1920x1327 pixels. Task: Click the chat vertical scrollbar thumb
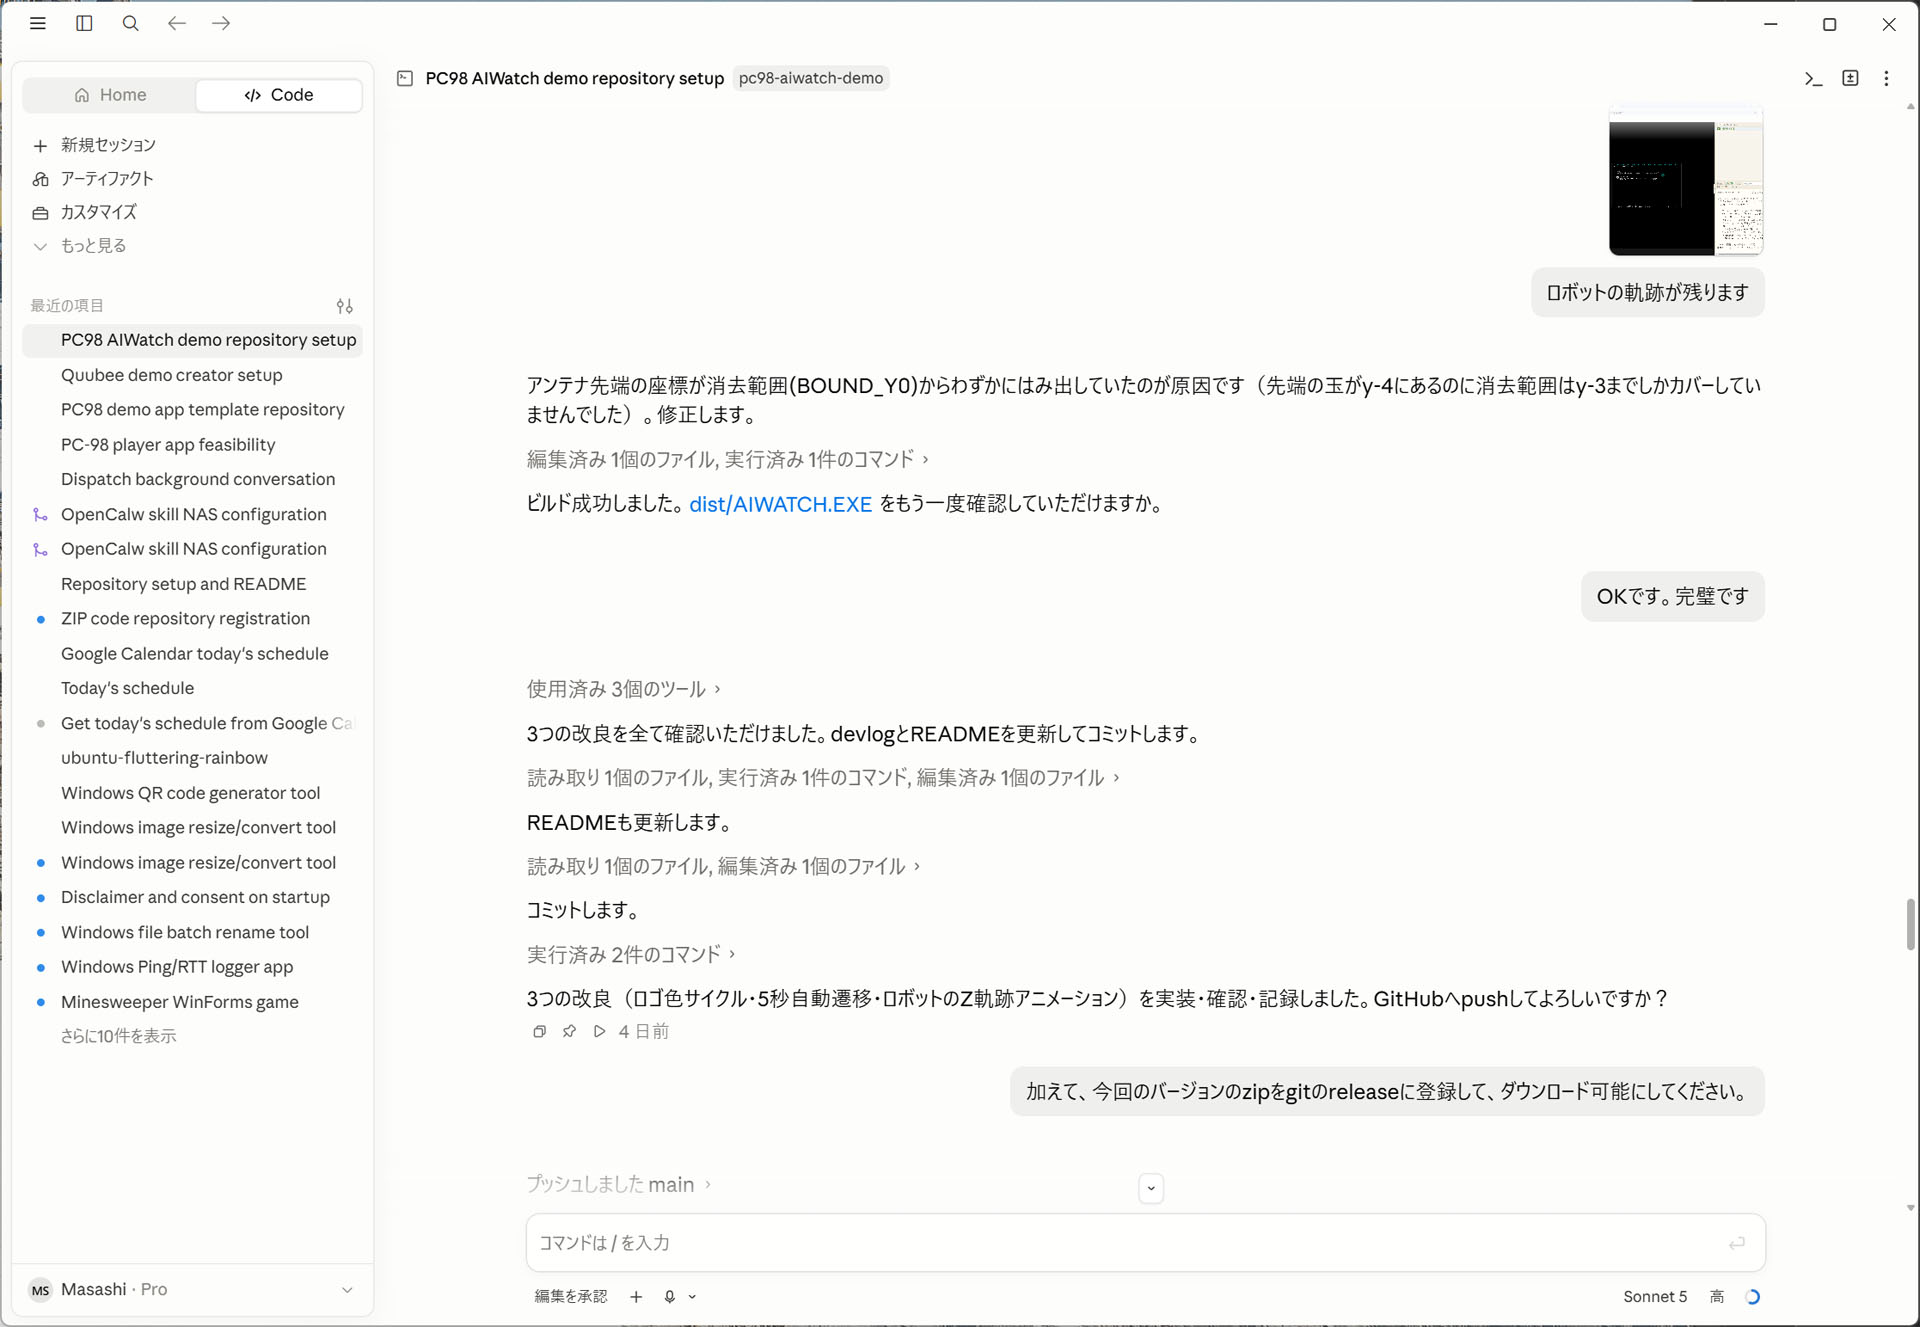(x=1910, y=925)
